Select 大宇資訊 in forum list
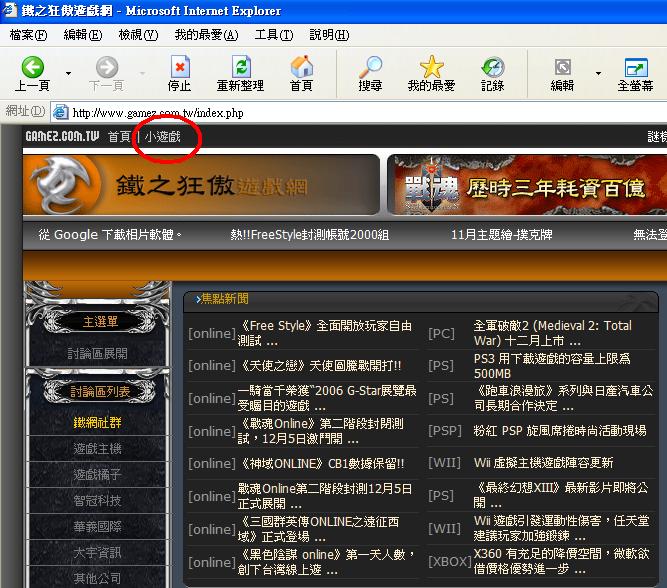This screenshot has width=667, height=588. pyautogui.click(x=97, y=553)
